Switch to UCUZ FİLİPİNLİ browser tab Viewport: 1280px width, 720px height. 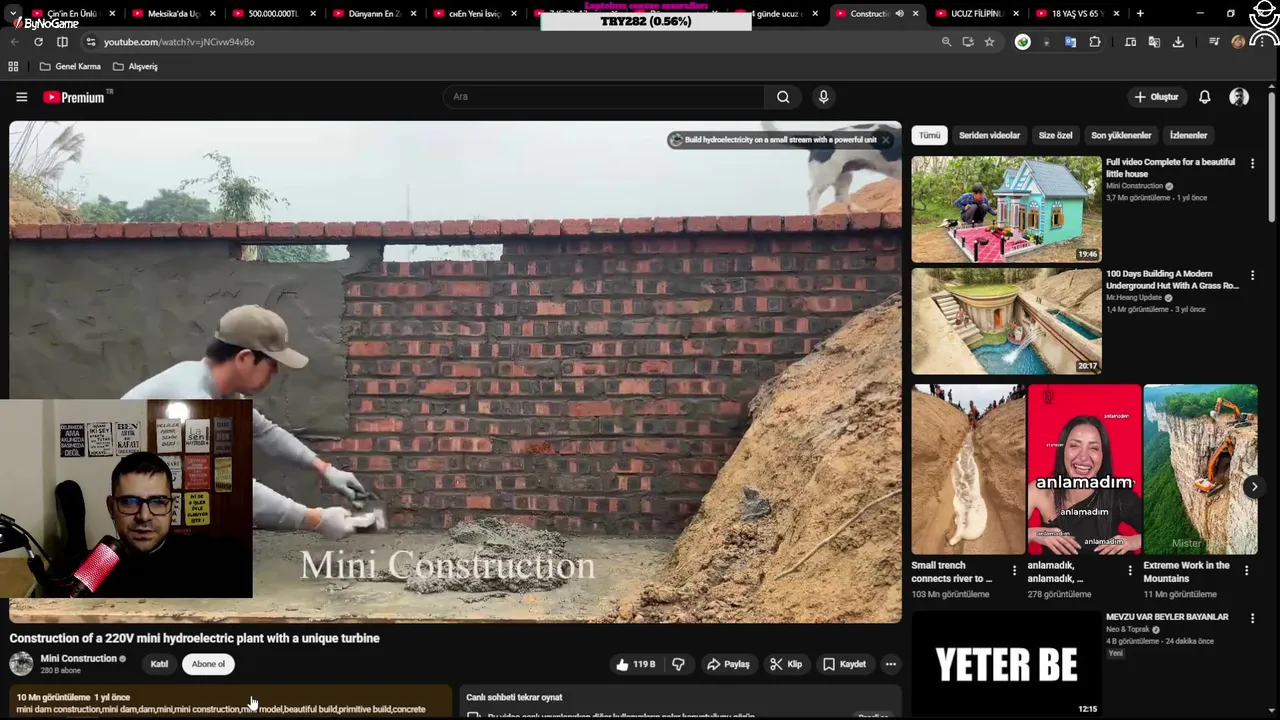976,14
